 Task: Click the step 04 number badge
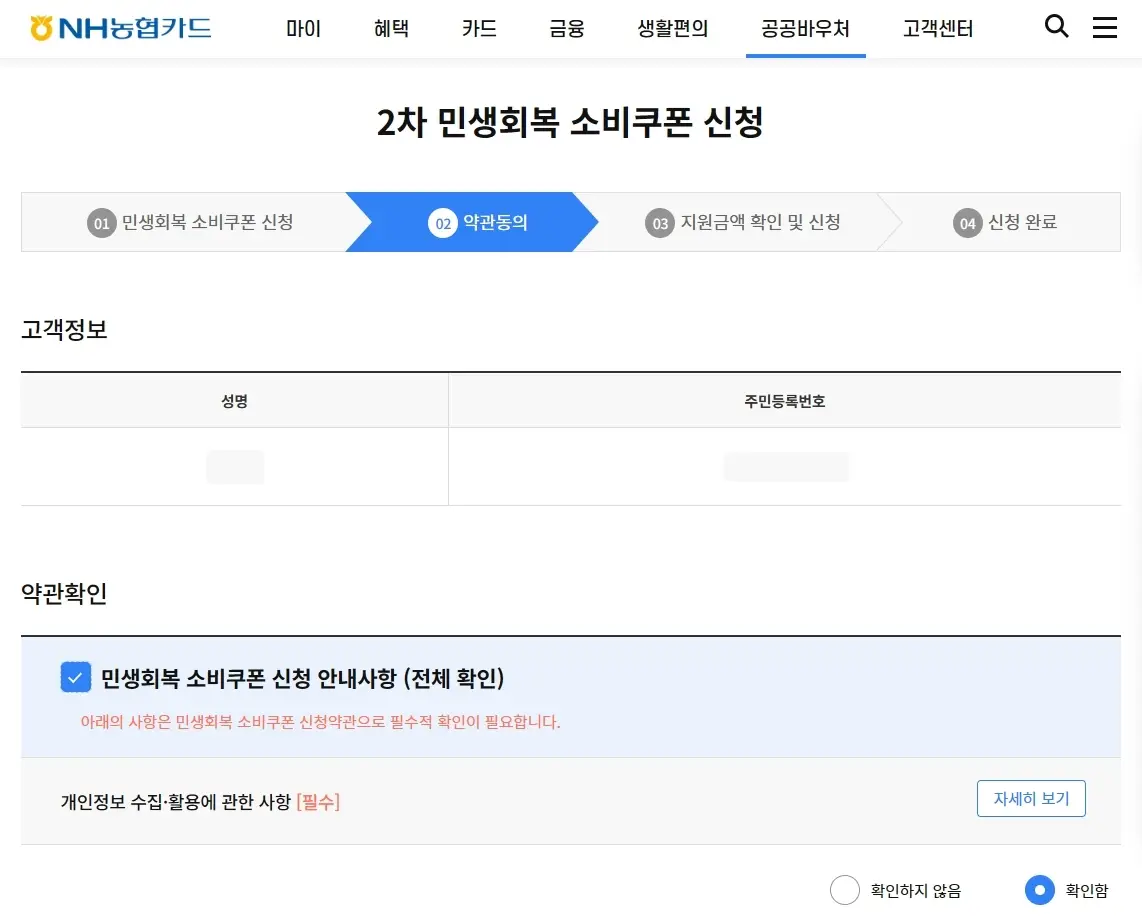point(967,223)
